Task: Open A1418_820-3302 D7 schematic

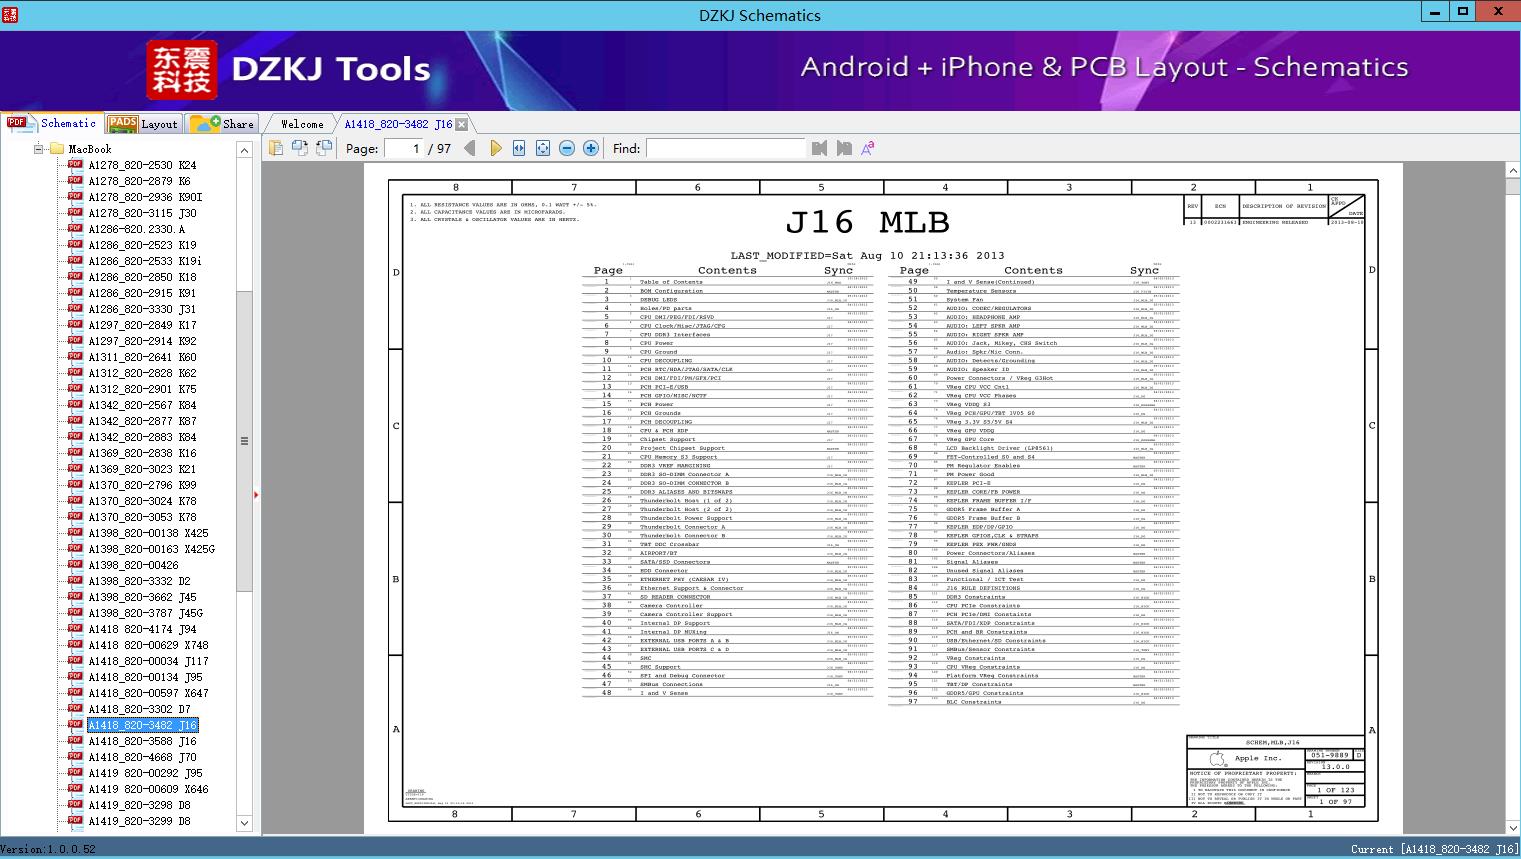Action: pyautogui.click(x=139, y=709)
